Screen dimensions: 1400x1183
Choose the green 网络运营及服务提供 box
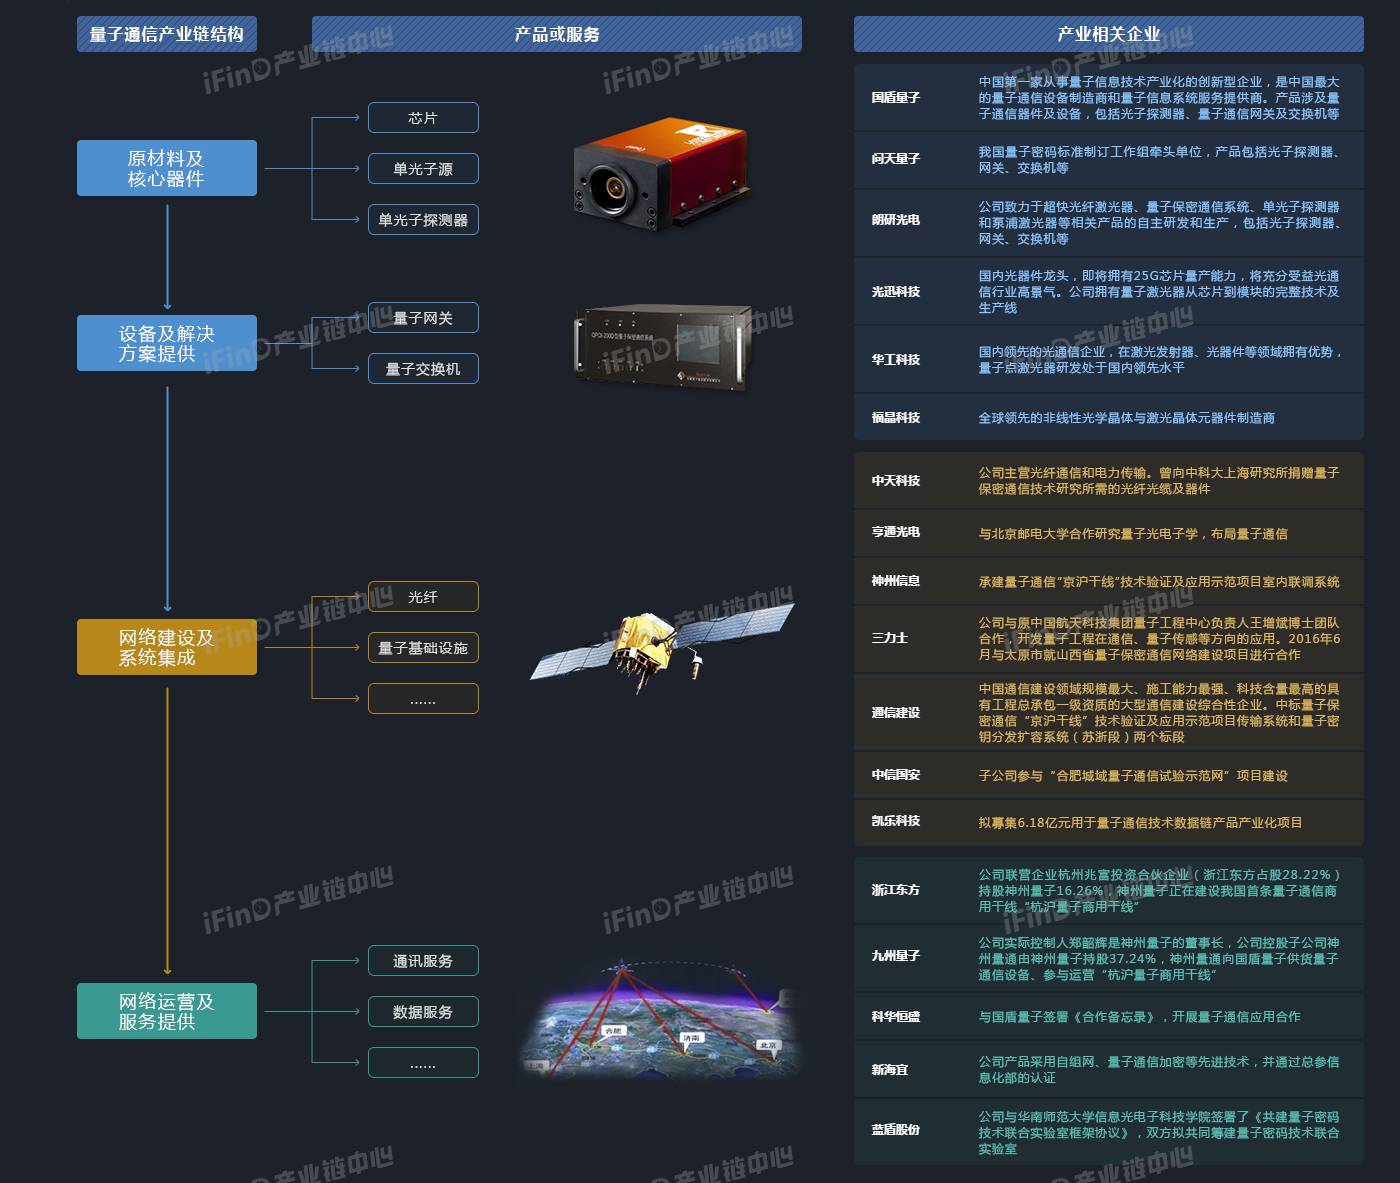(167, 1011)
